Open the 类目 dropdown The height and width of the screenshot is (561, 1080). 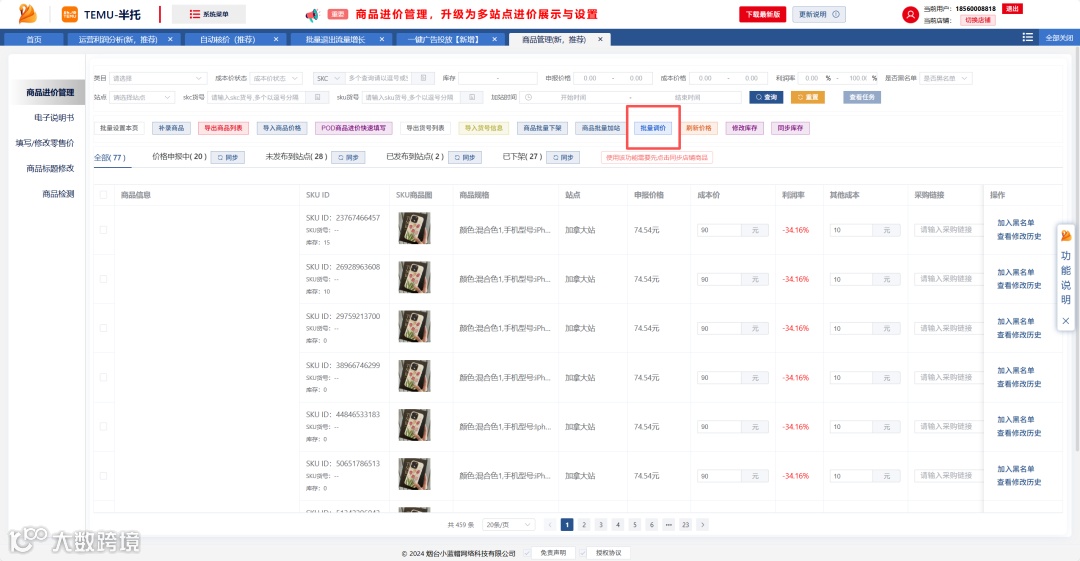(157, 79)
